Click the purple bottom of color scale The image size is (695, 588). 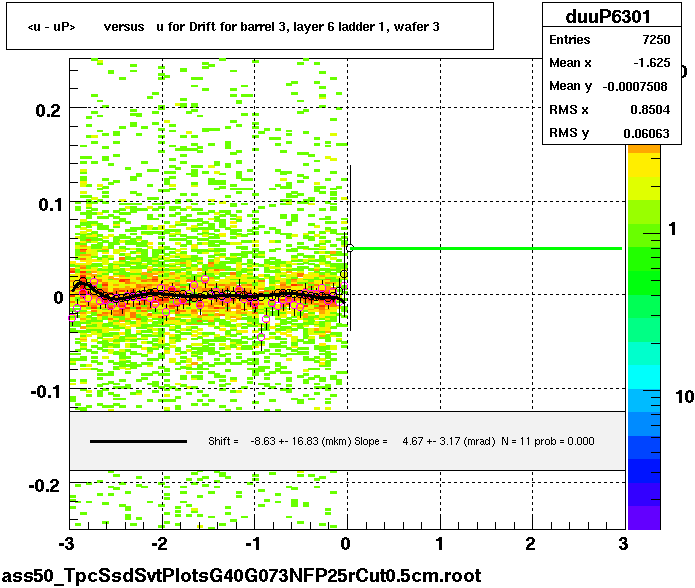[644, 518]
